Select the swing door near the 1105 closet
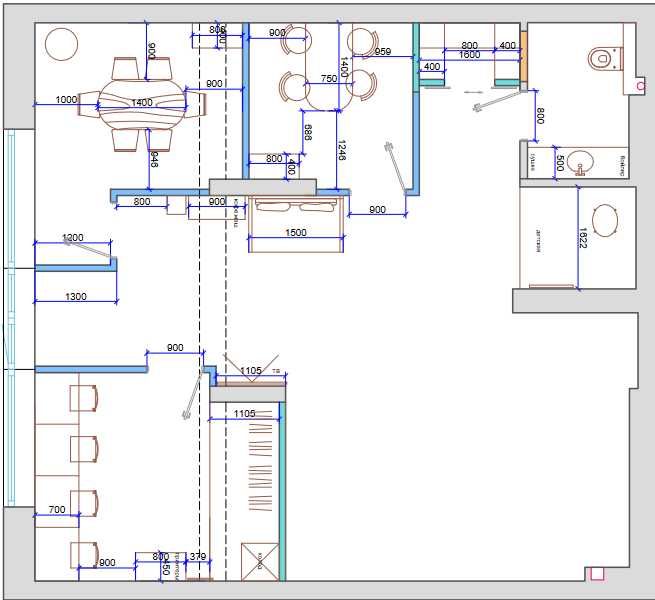This screenshot has height=600, width=655. click(x=193, y=395)
